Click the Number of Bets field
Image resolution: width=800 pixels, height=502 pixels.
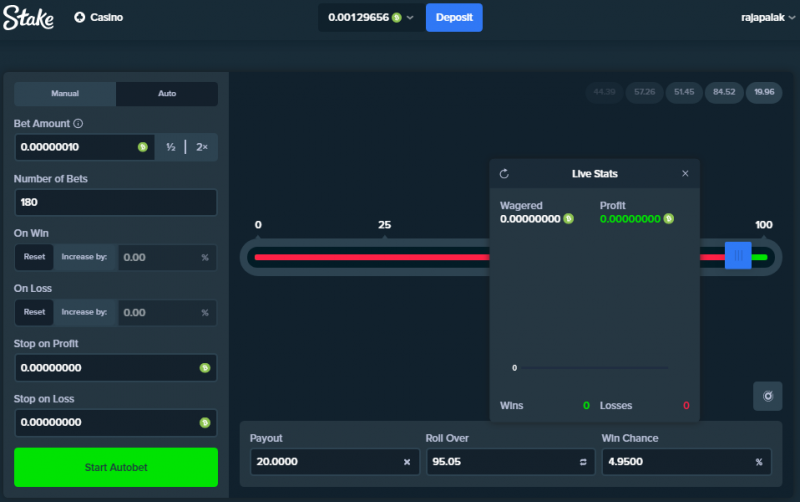pyautogui.click(x=116, y=202)
